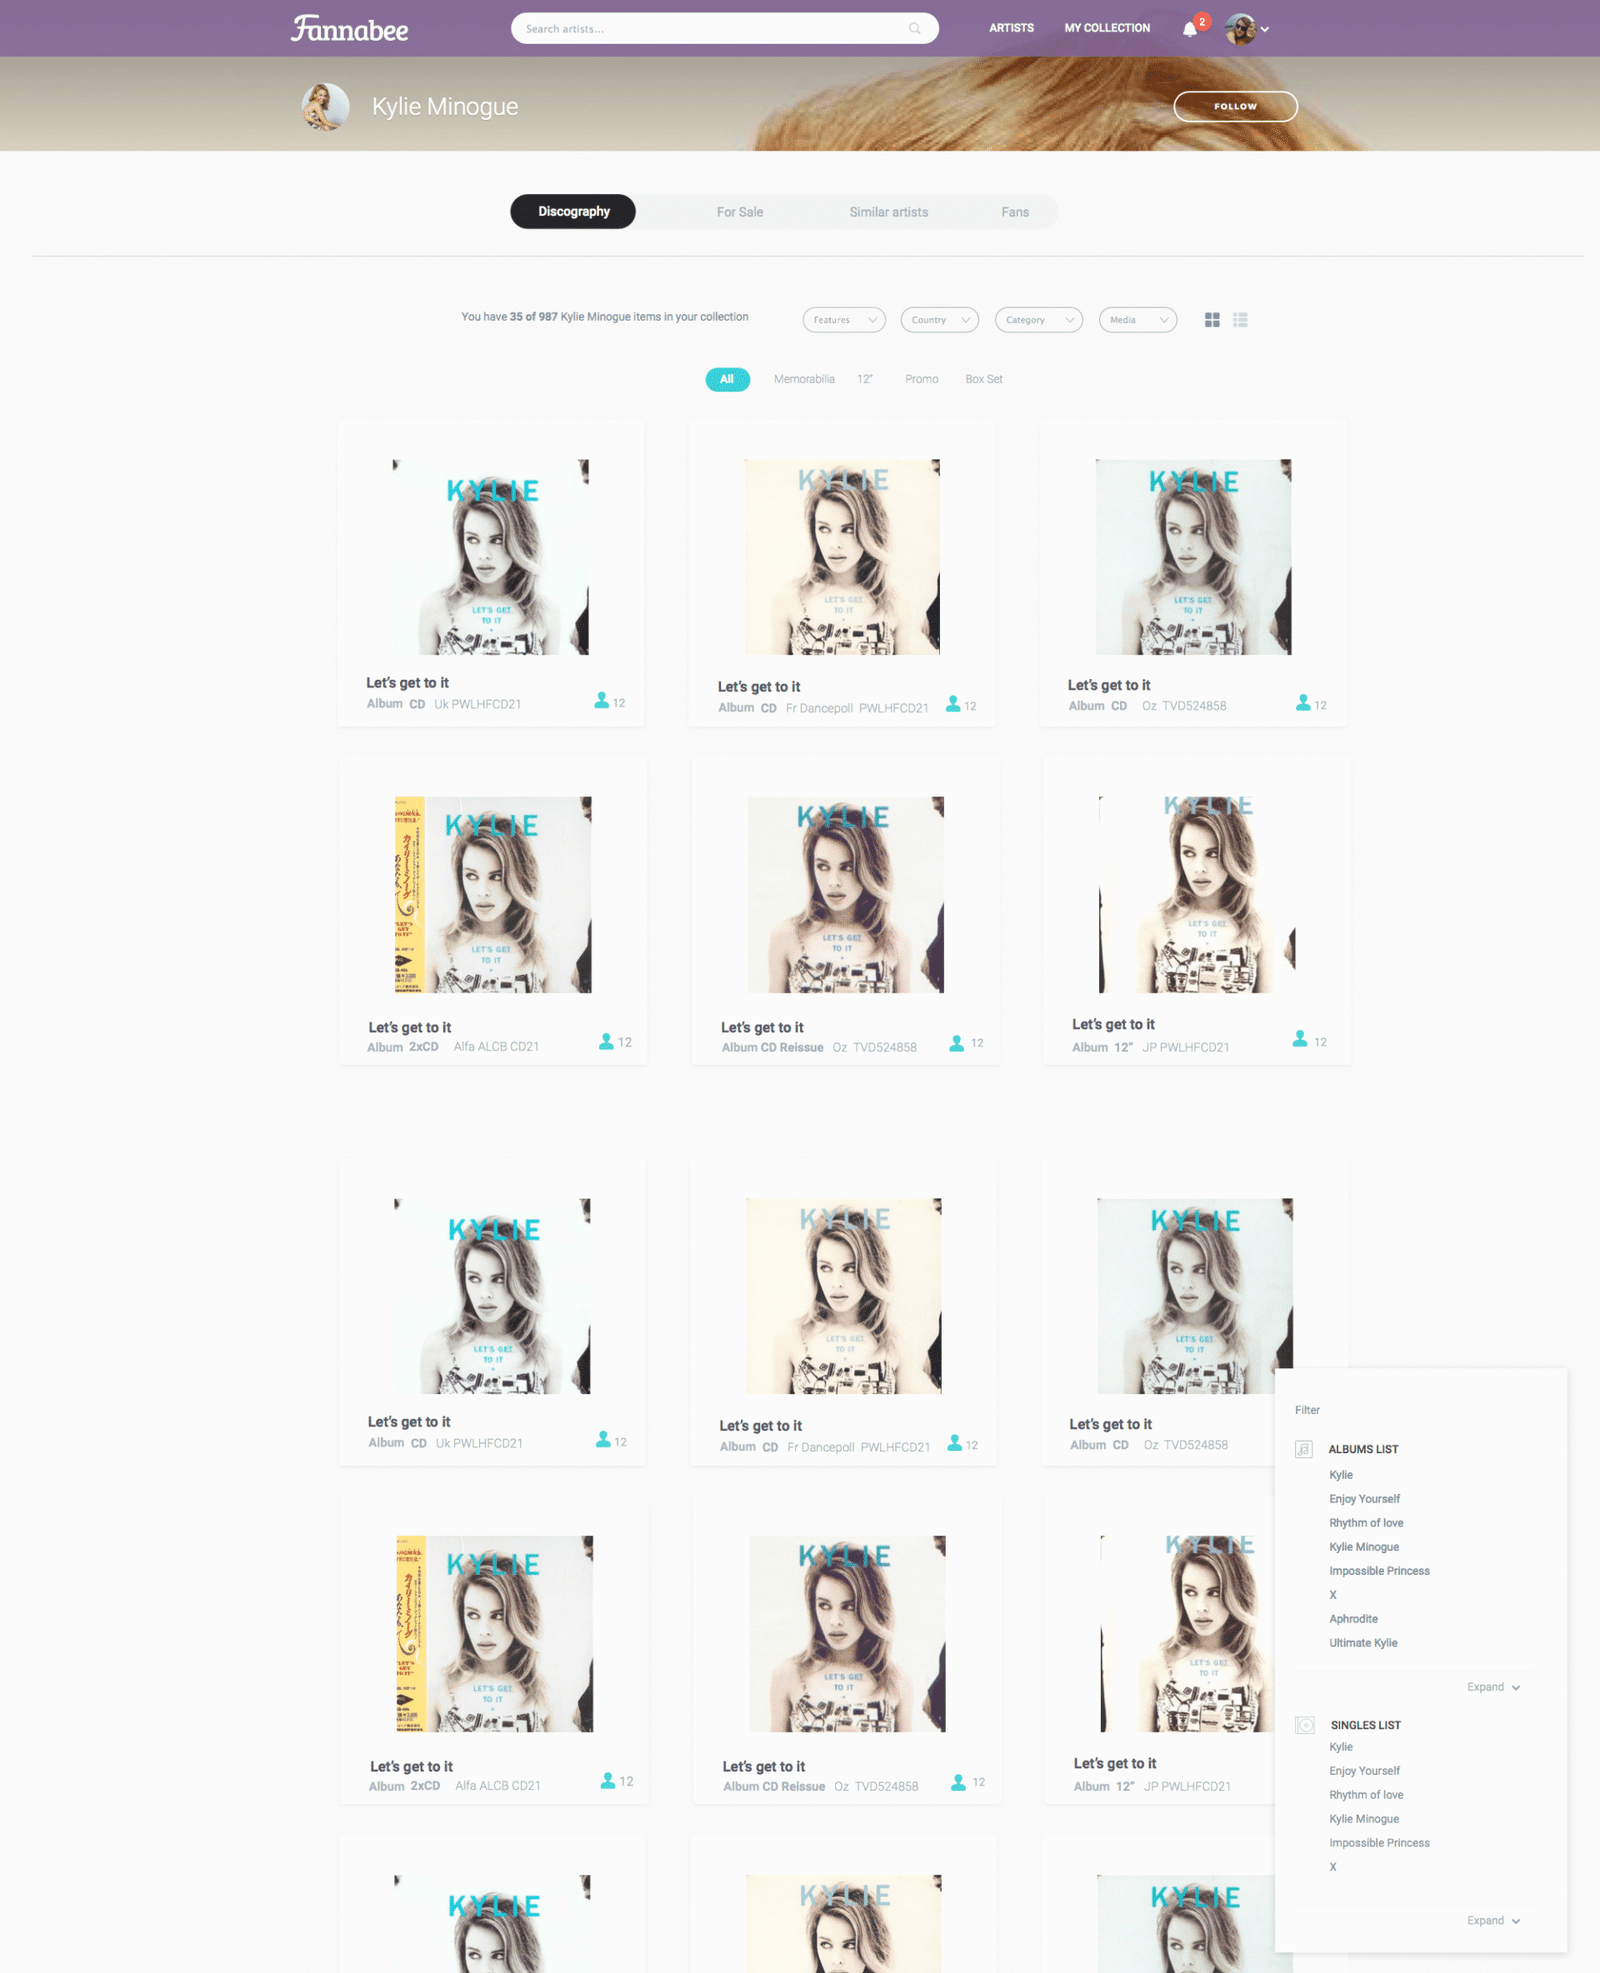Open the Similar artists tab
The image size is (1600, 1973).
[x=889, y=212]
